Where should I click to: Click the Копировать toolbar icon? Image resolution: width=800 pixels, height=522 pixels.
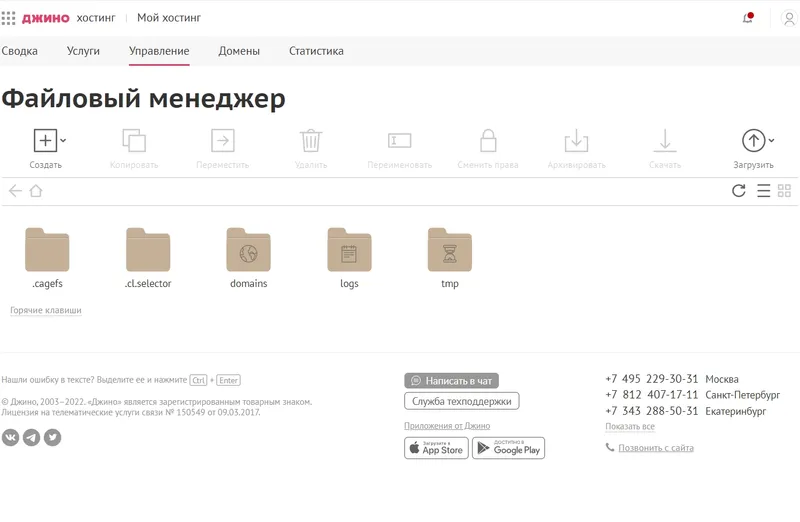point(134,140)
